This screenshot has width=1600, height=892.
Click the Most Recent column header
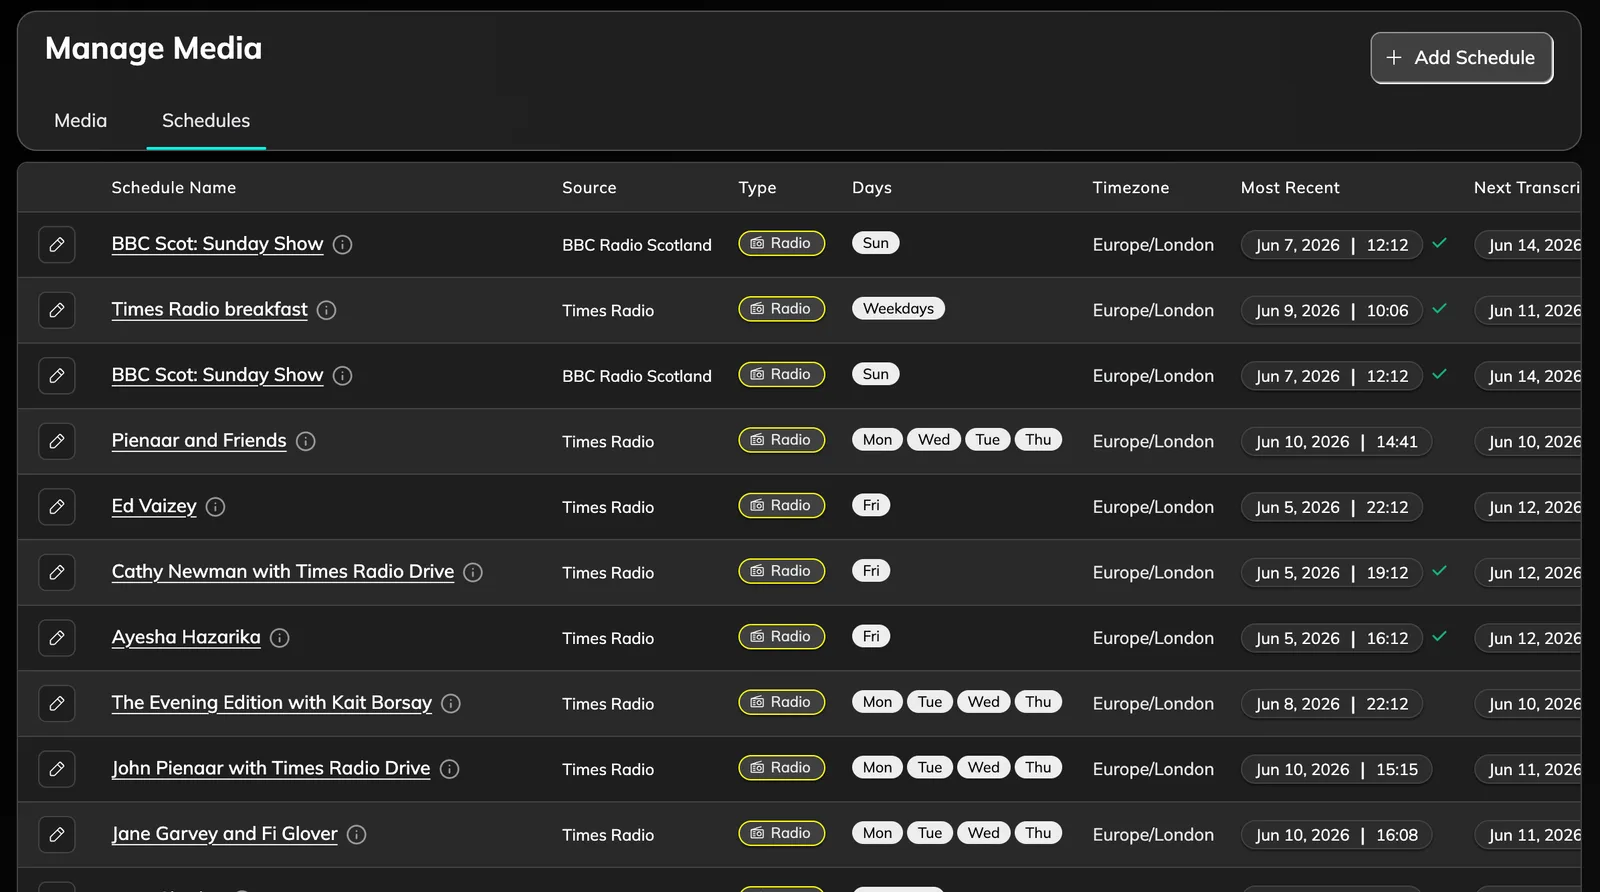[x=1290, y=188]
